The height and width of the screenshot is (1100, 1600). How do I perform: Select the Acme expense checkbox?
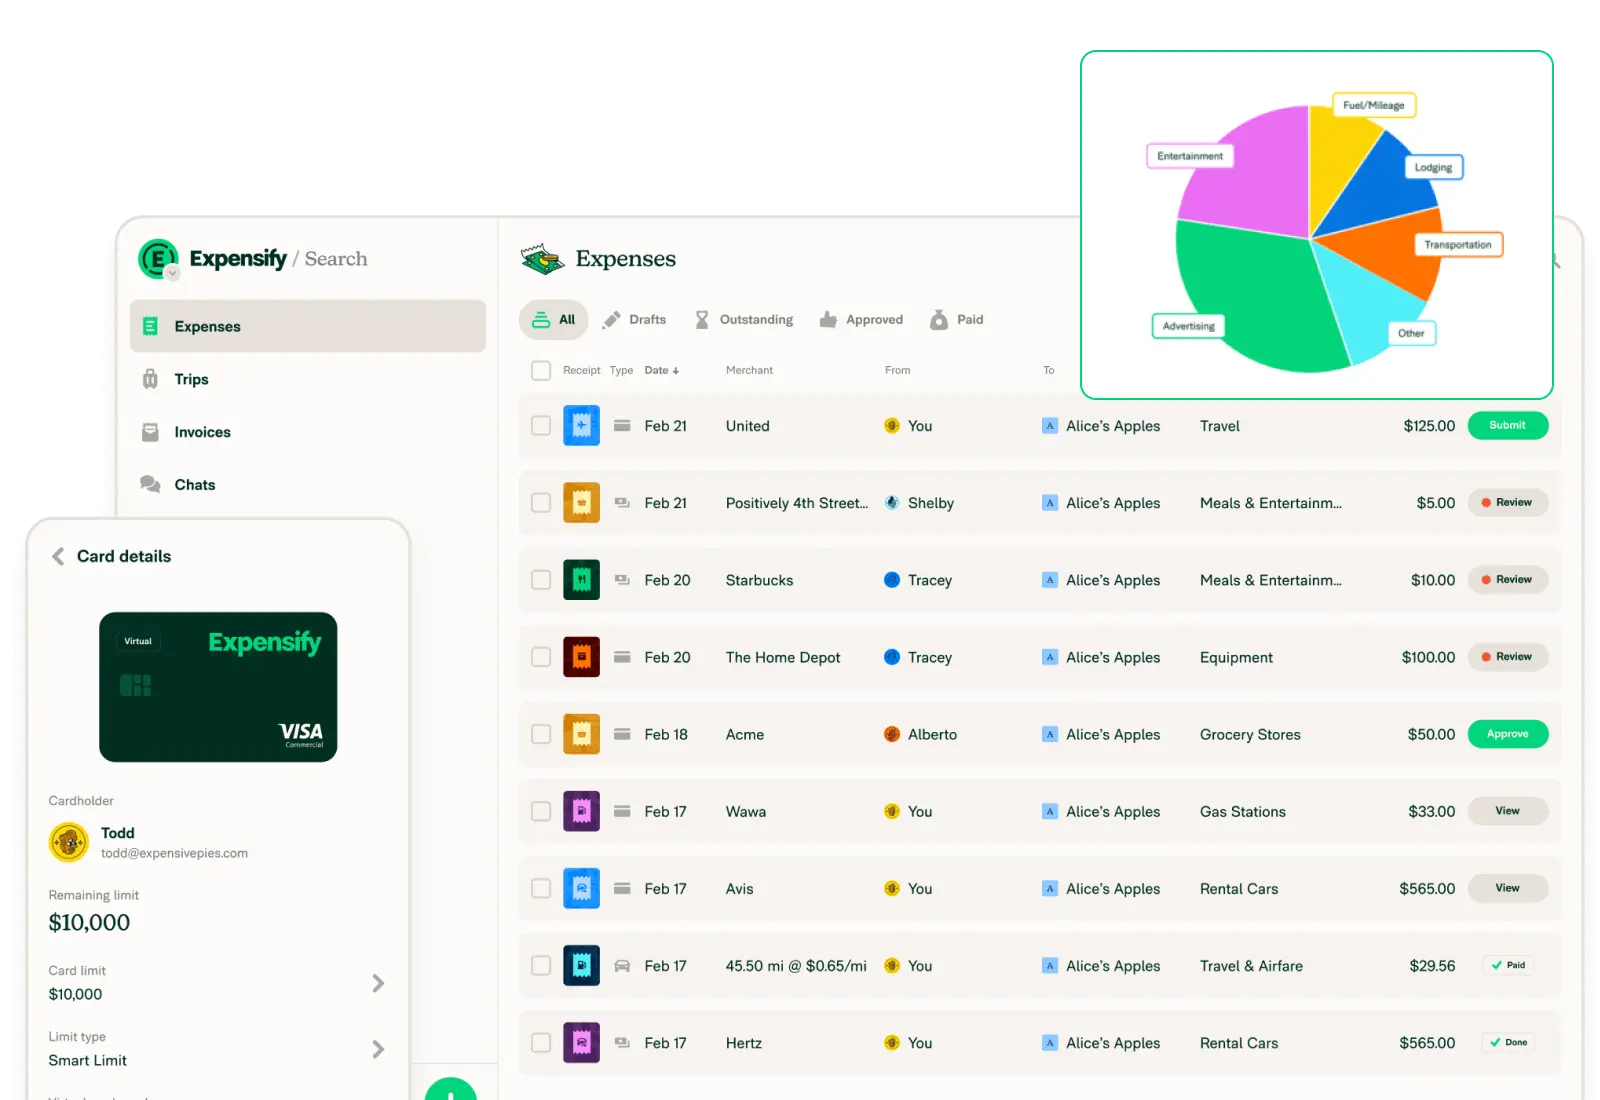pos(541,734)
